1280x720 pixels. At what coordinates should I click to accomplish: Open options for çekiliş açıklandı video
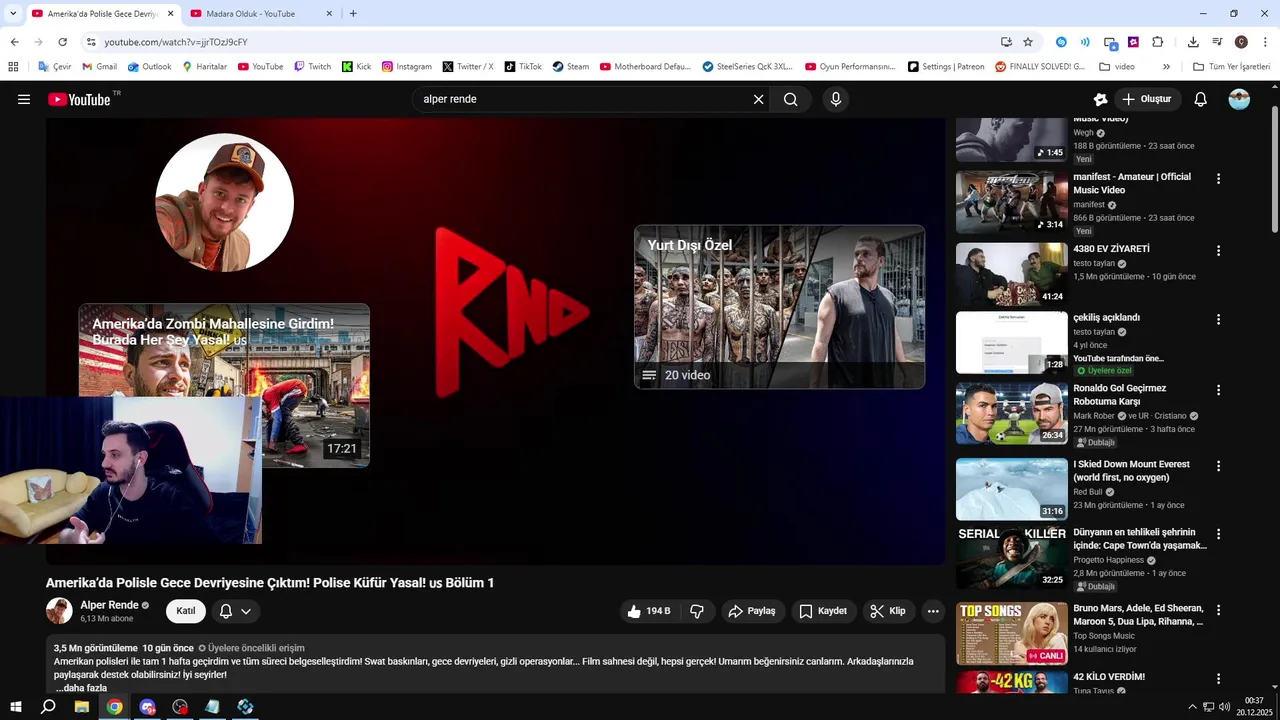coord(1218,320)
